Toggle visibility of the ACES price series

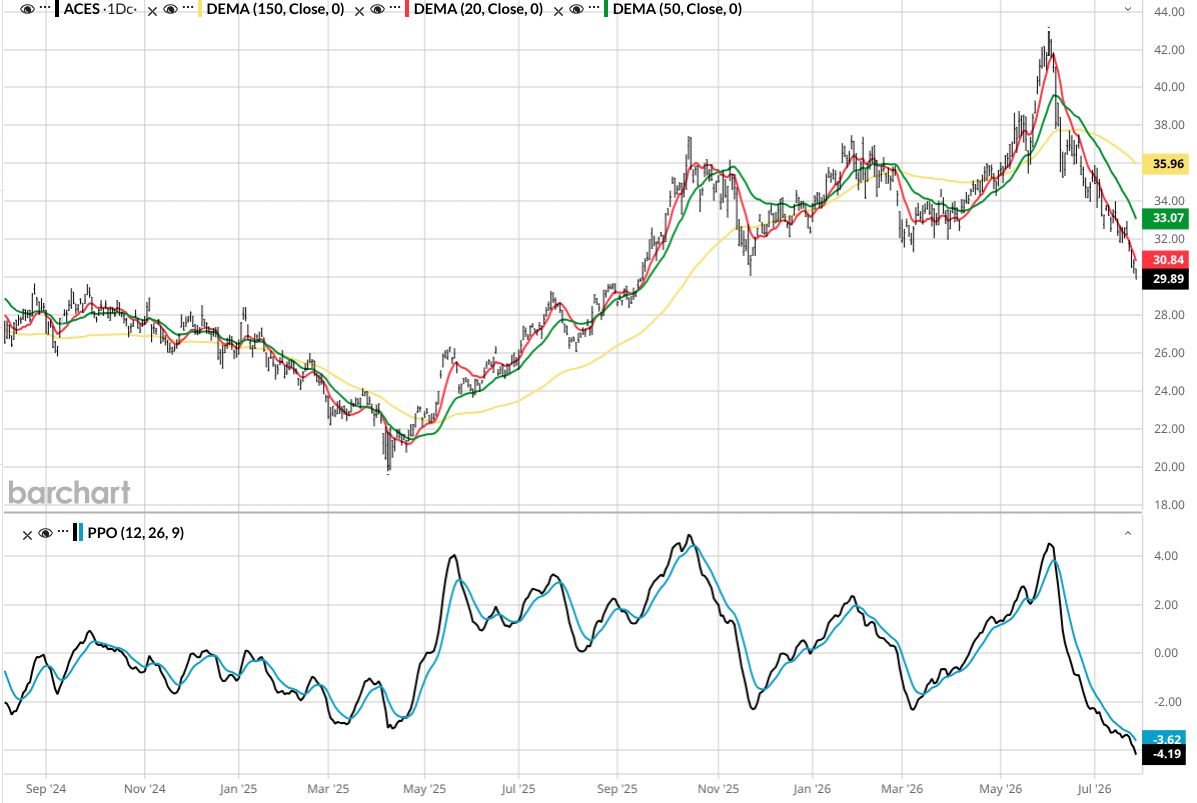27,9
